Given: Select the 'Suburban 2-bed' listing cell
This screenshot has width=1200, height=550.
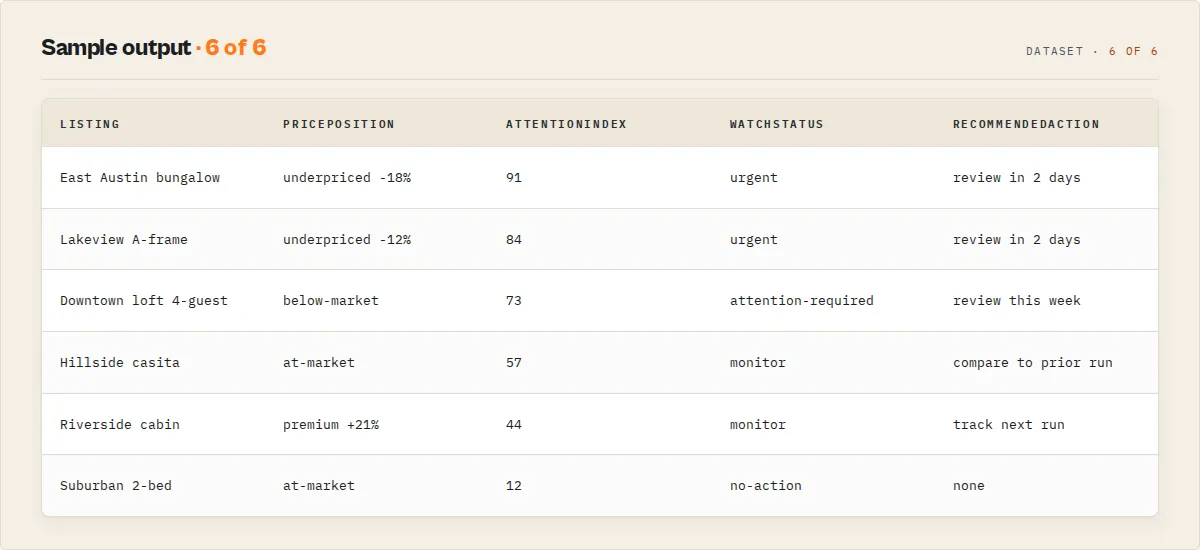Looking at the screenshot, I should click(116, 486).
